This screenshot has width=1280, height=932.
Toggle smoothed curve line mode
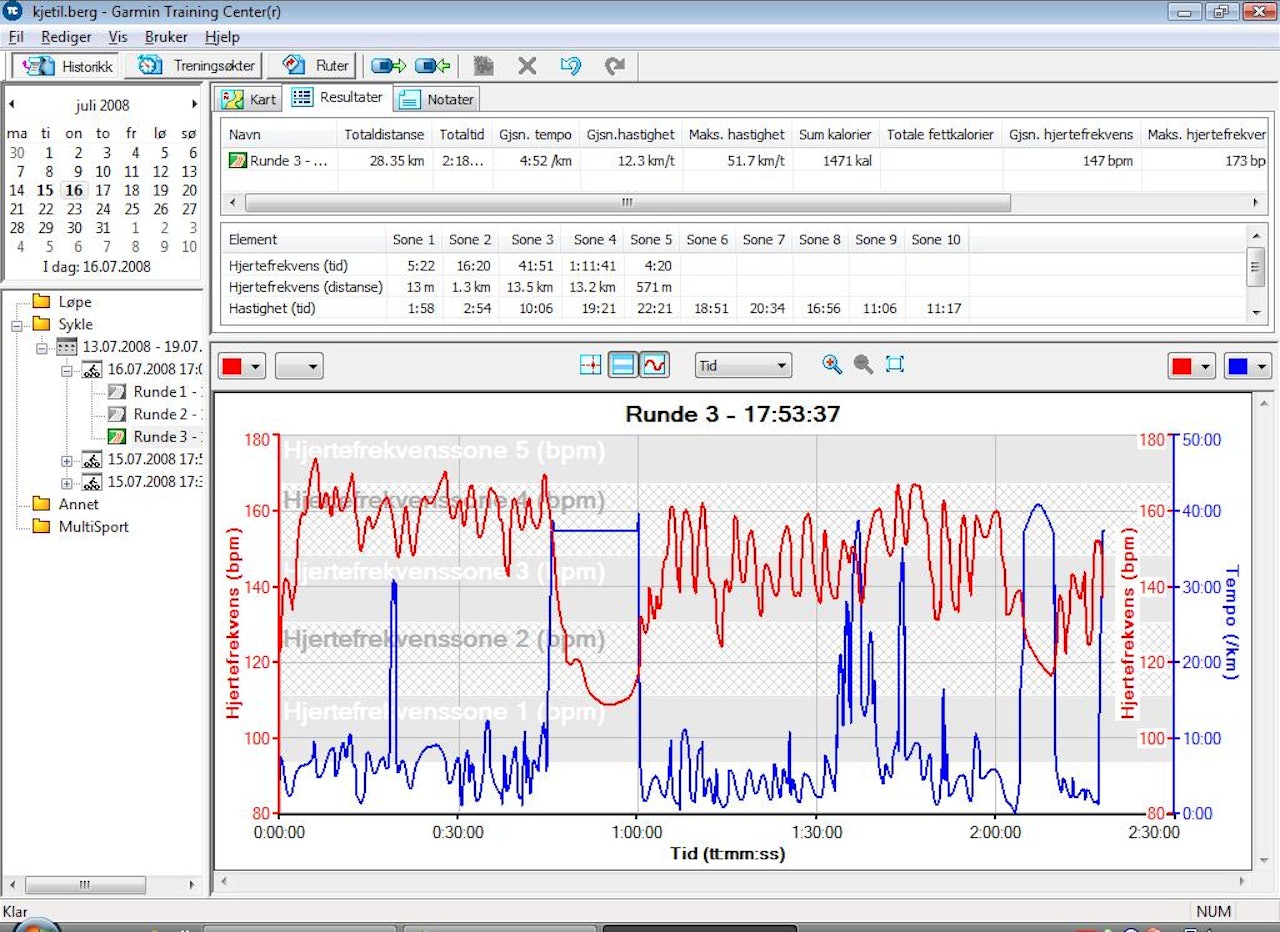pos(654,366)
